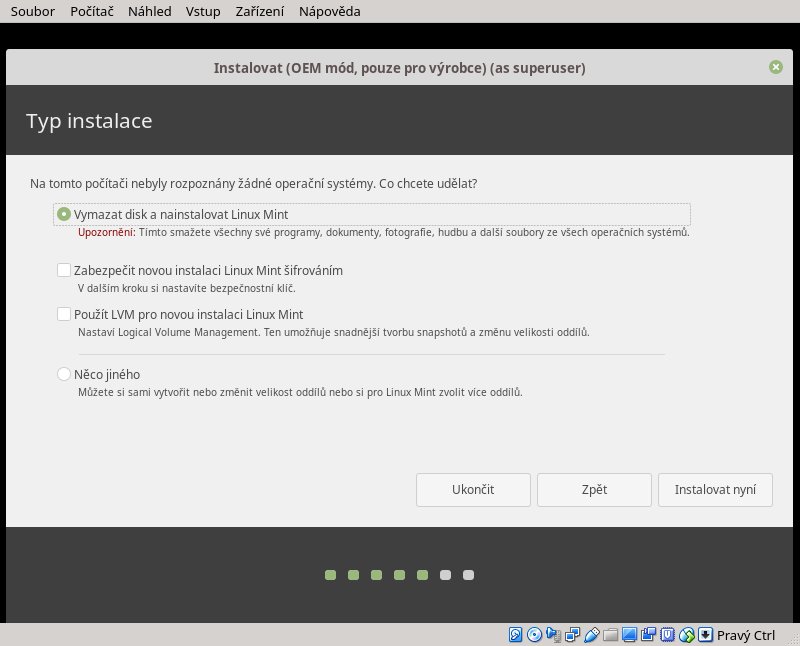Click the hard disk activity icon in status bar

(x=517, y=635)
